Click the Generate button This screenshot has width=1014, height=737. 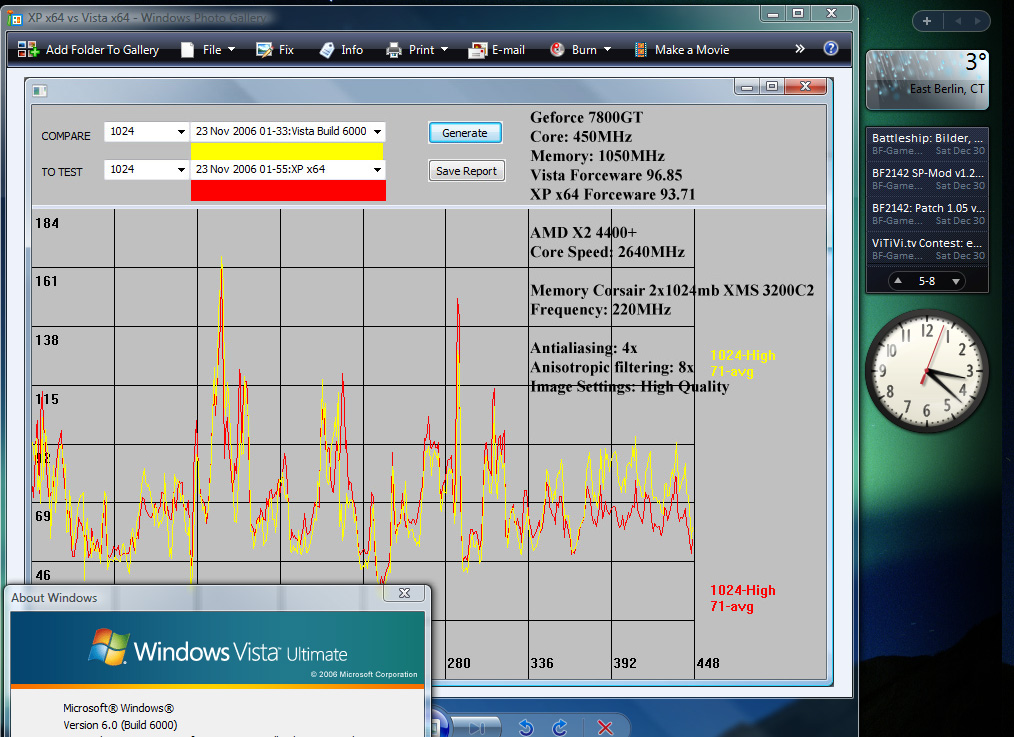pos(465,133)
